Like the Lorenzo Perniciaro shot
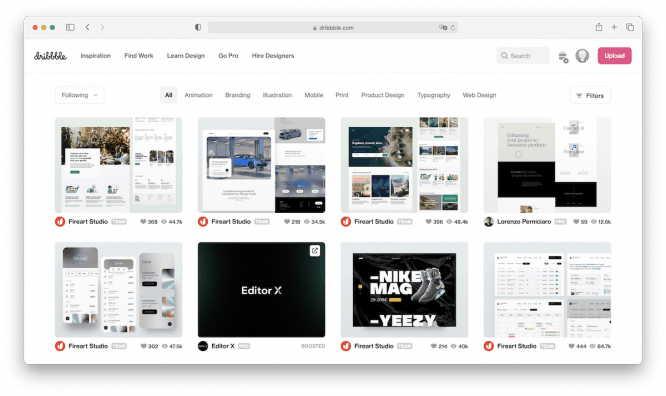 (x=576, y=221)
